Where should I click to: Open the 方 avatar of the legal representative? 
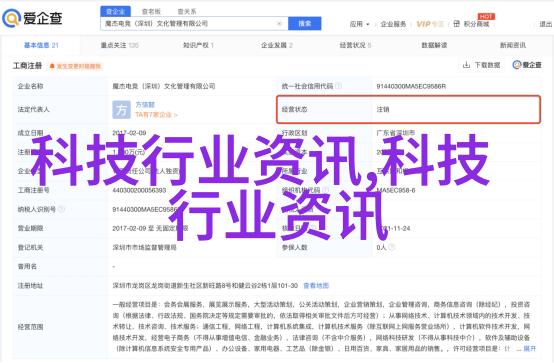[121, 110]
